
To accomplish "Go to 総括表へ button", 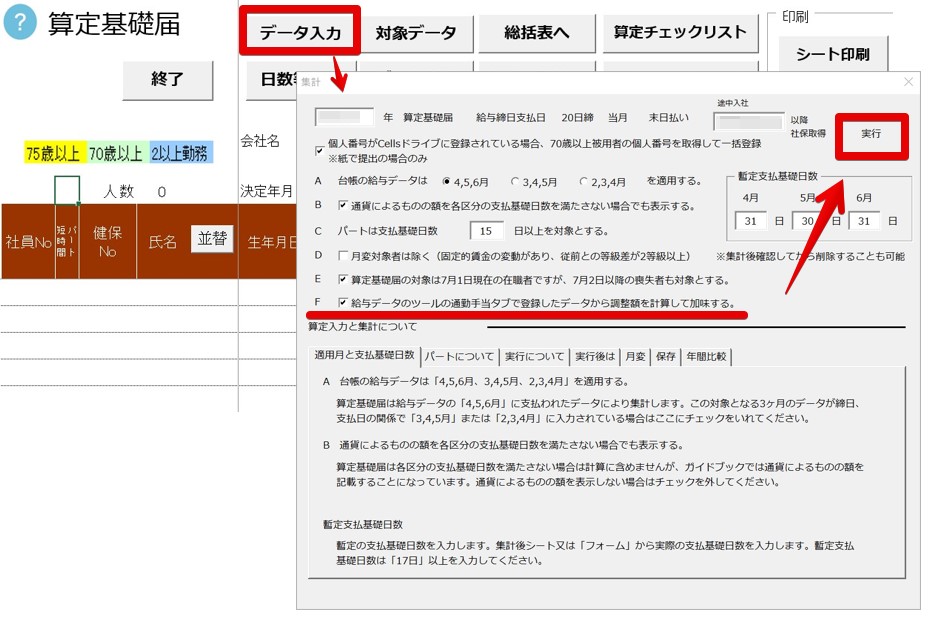I will coord(537,33).
